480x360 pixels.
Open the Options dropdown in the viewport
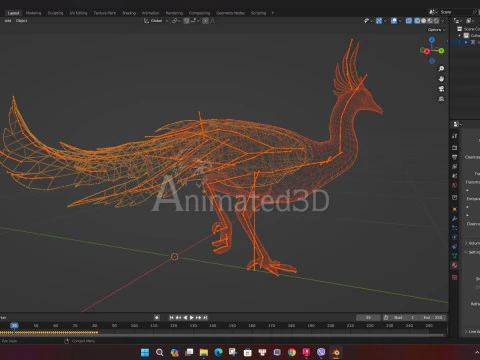(436, 30)
